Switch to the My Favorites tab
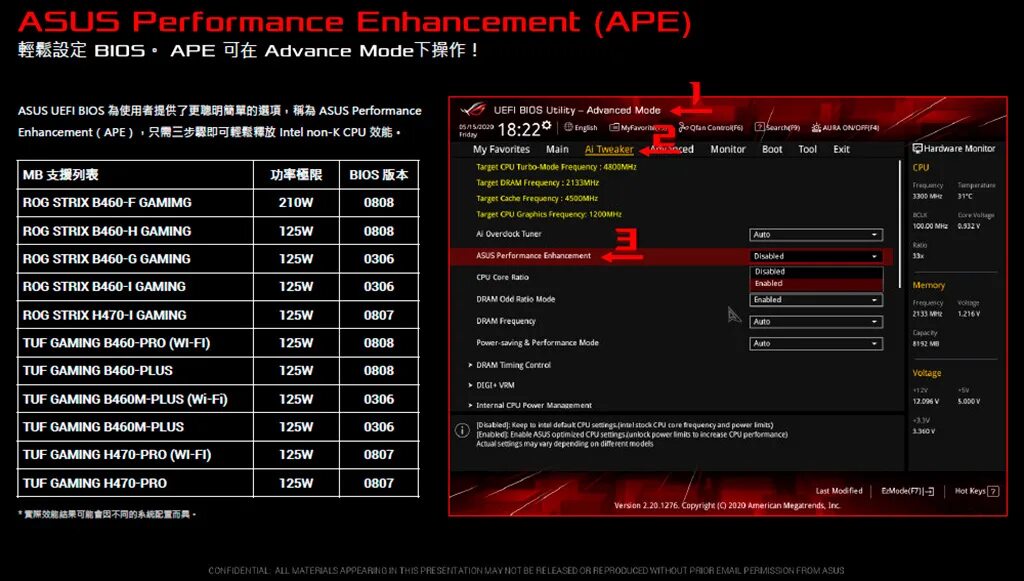 pyautogui.click(x=501, y=149)
